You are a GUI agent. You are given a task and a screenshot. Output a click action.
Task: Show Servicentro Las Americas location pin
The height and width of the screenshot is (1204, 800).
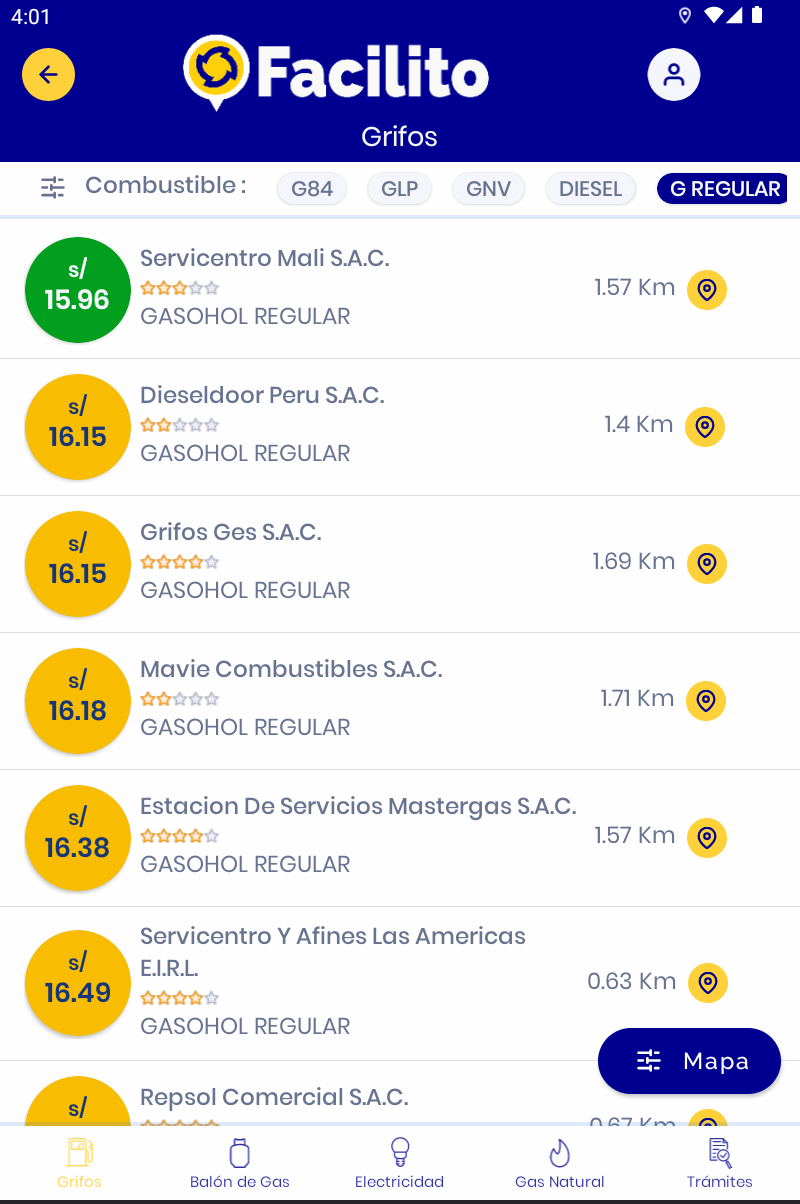[708, 983]
